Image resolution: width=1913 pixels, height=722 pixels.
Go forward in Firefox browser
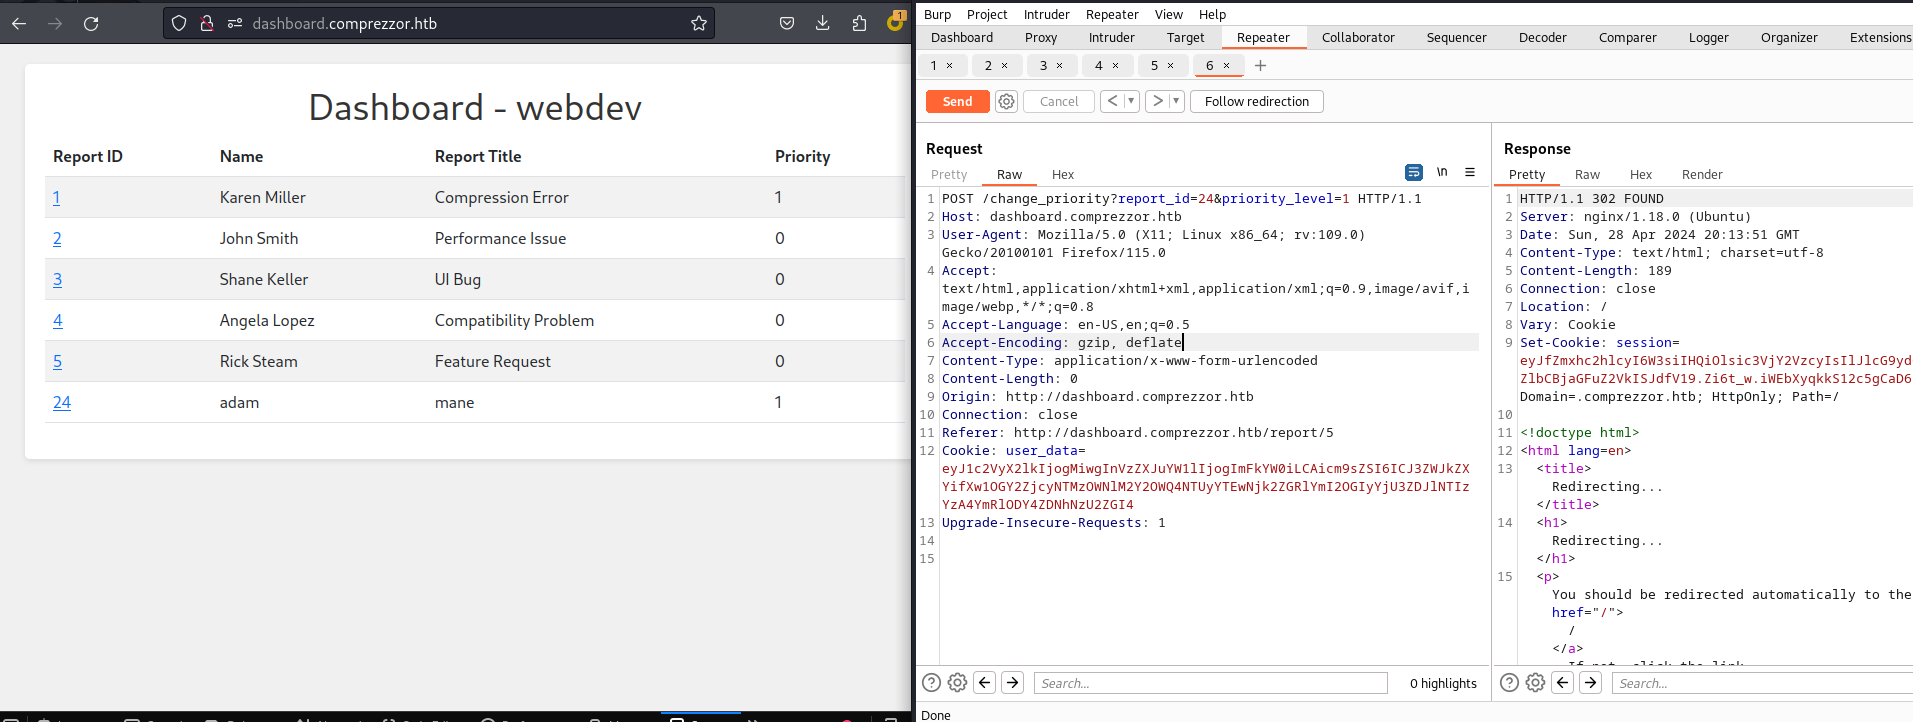click(55, 23)
